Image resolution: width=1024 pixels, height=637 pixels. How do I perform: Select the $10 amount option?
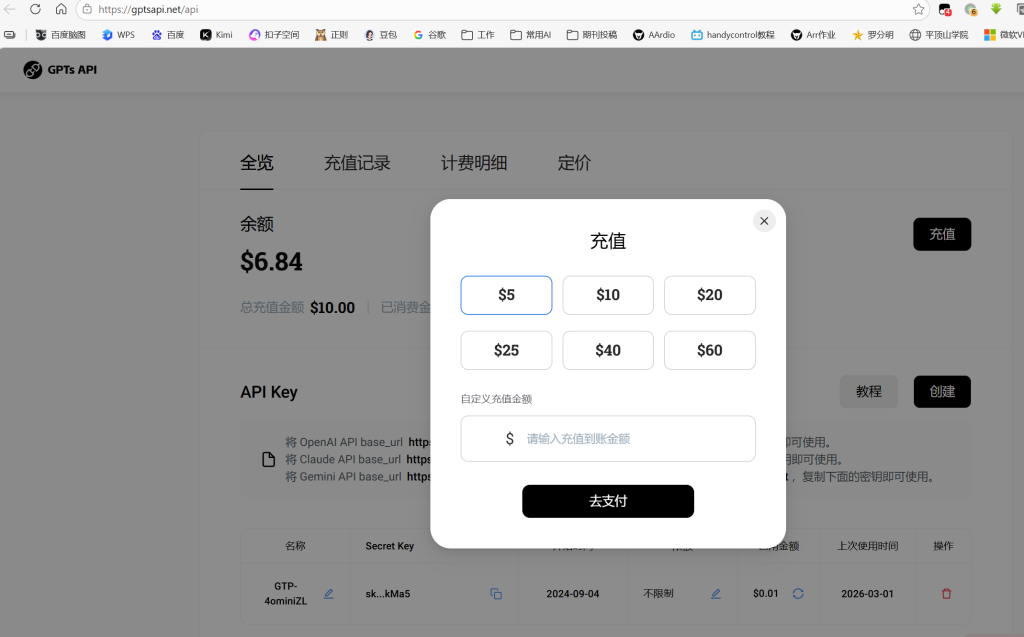coord(608,295)
